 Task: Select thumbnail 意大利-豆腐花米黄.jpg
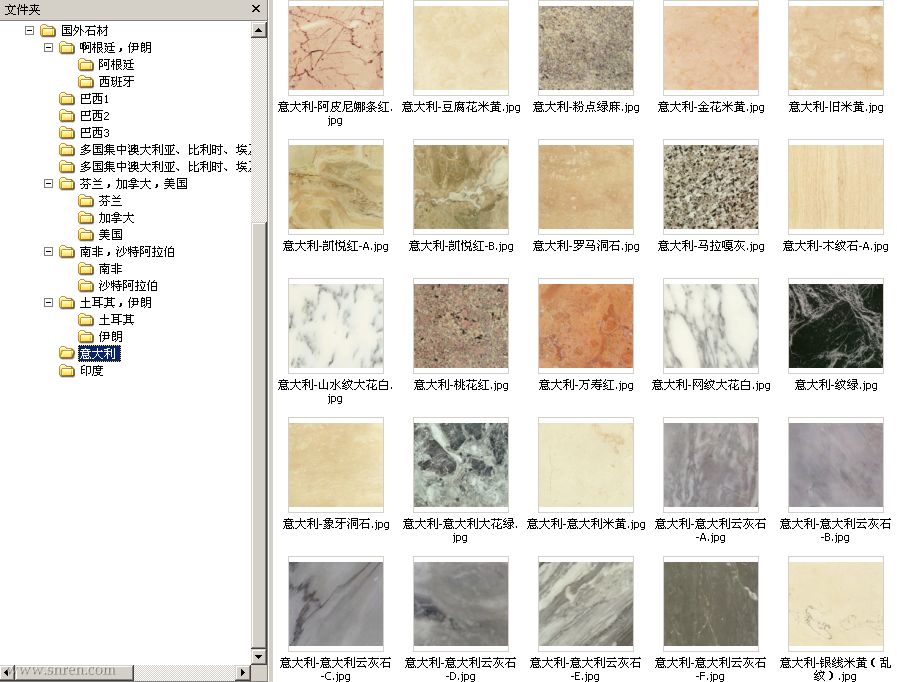(x=461, y=48)
